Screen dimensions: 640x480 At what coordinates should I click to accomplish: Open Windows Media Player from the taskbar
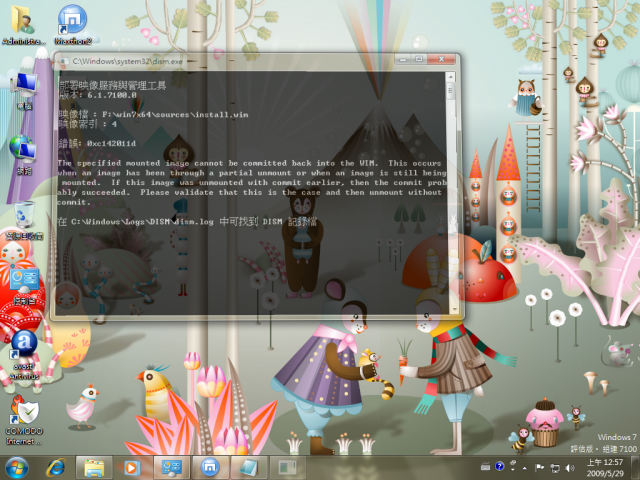click(131, 468)
